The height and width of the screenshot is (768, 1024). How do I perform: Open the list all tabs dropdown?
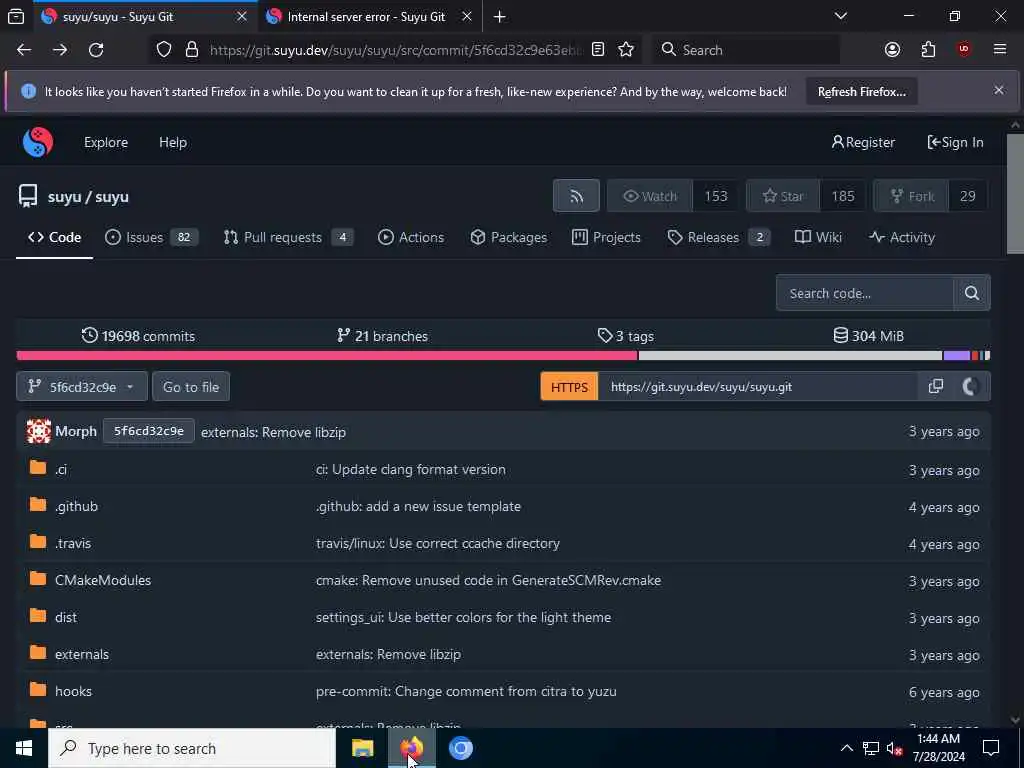pos(841,17)
